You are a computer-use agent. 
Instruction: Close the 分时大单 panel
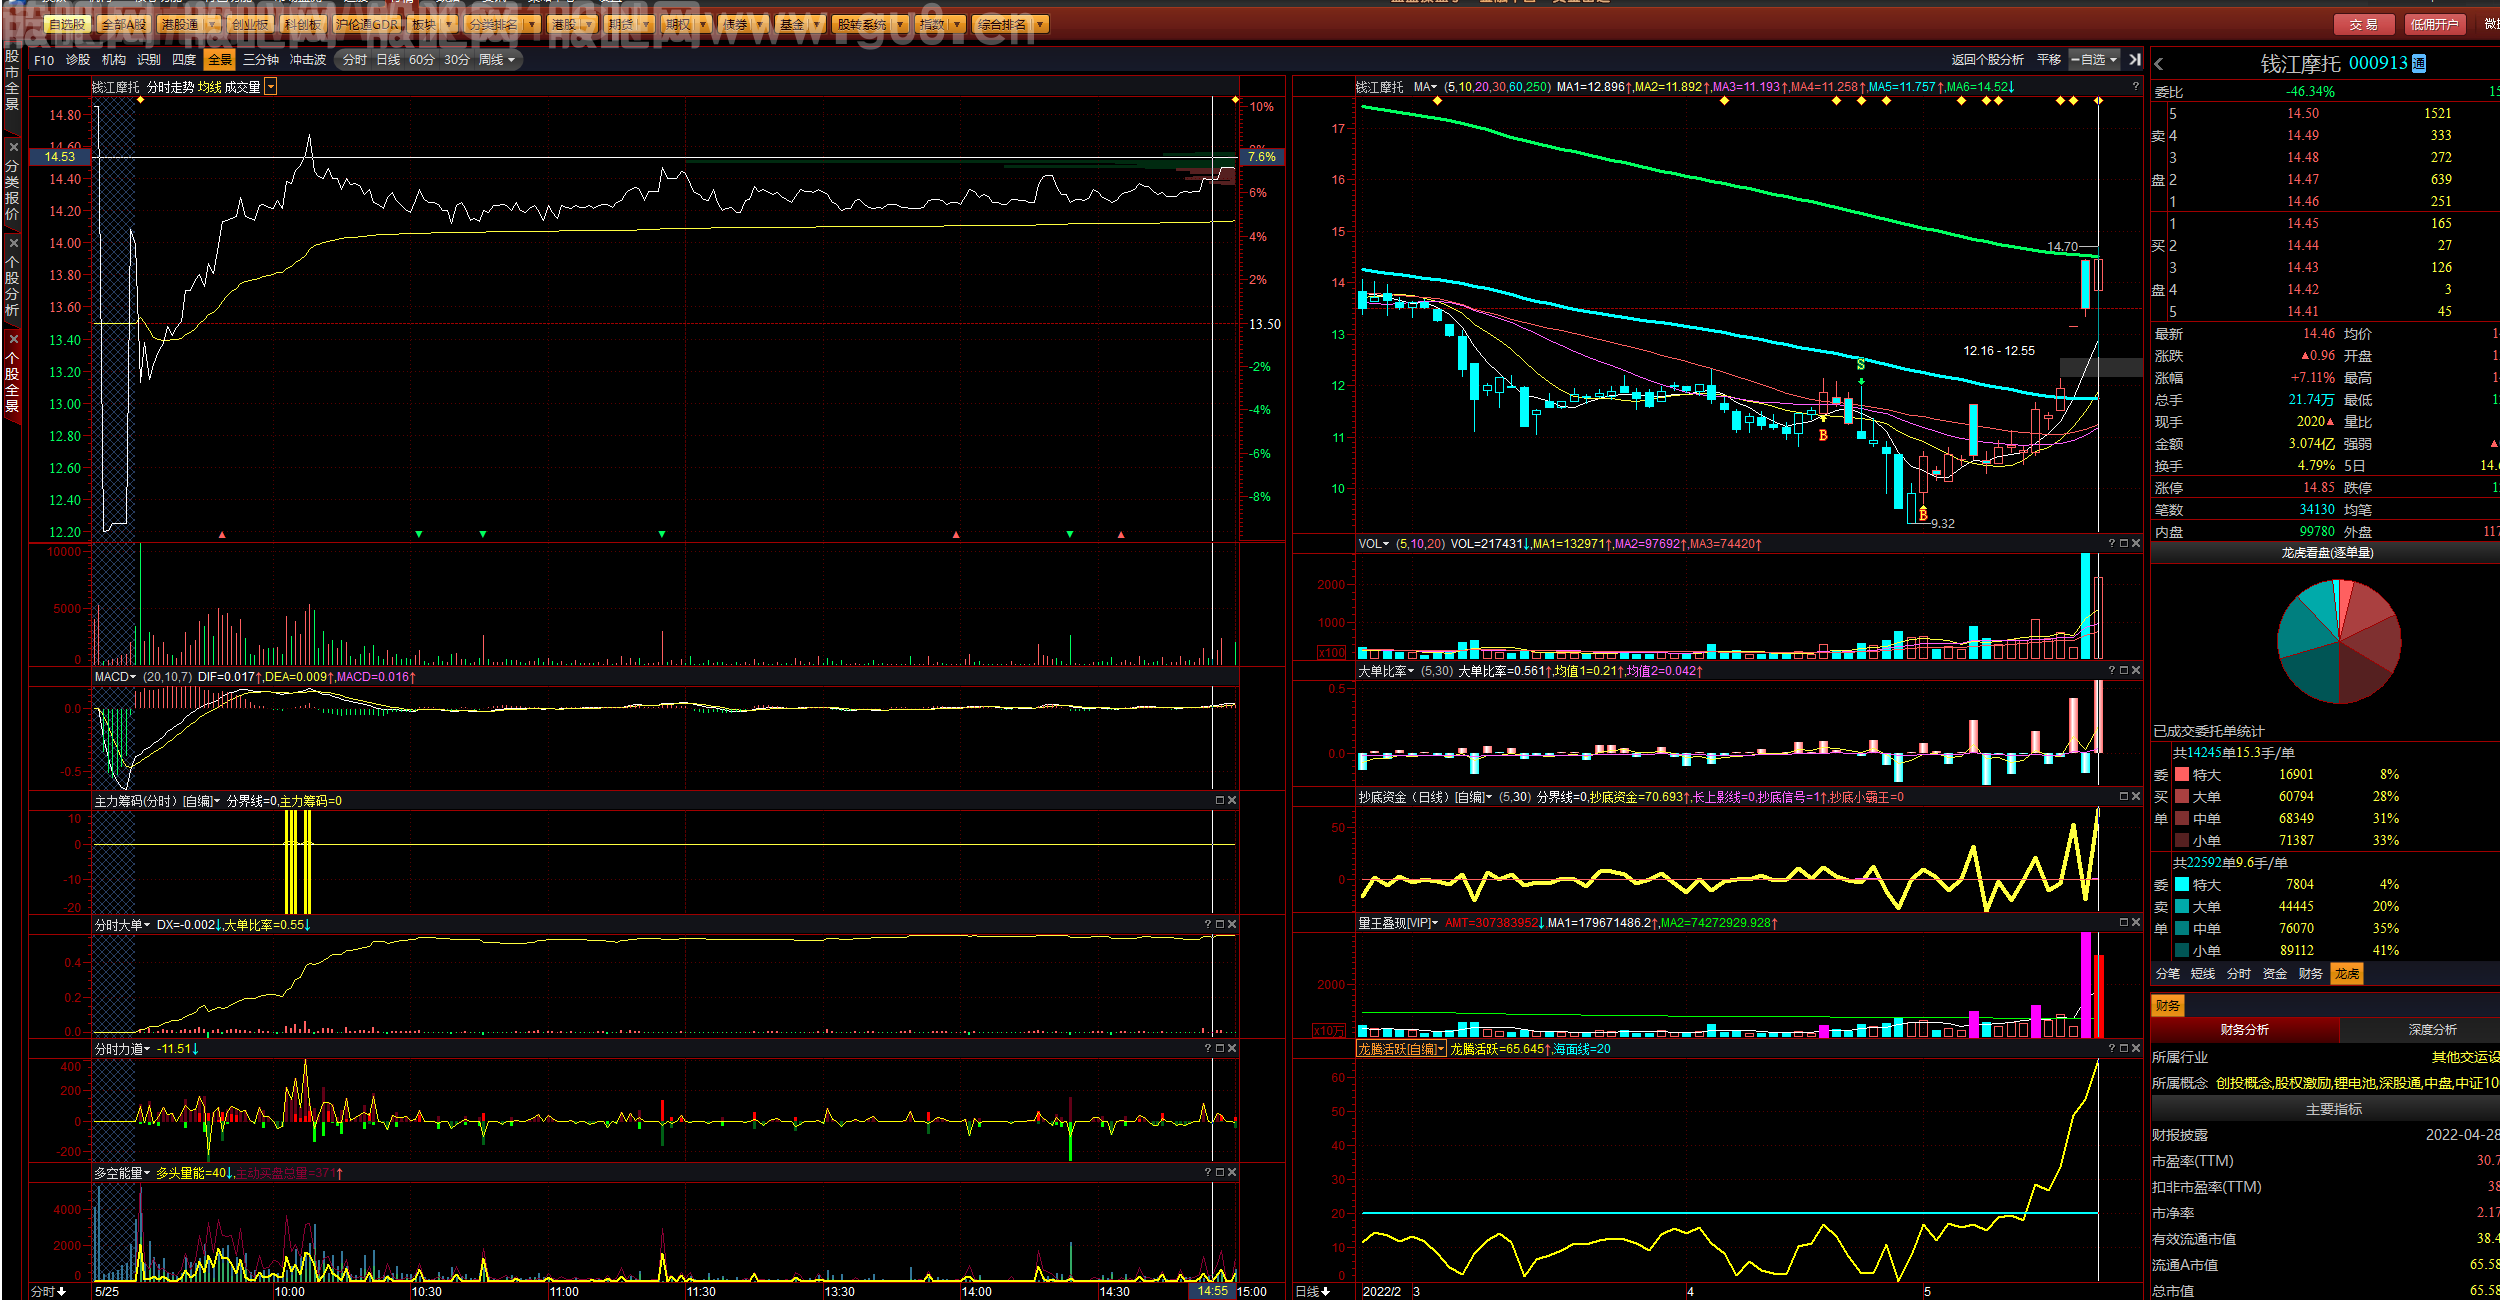coord(1232,925)
